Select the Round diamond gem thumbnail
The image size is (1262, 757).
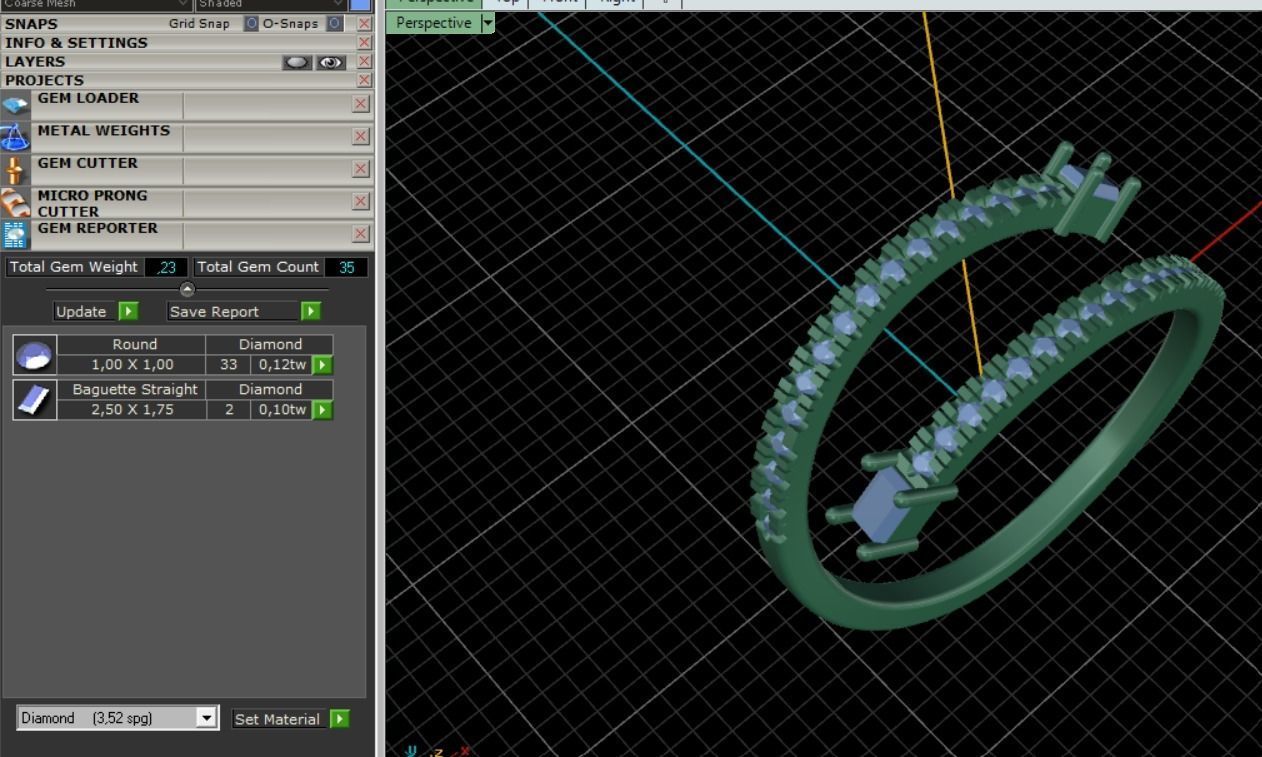coord(34,355)
